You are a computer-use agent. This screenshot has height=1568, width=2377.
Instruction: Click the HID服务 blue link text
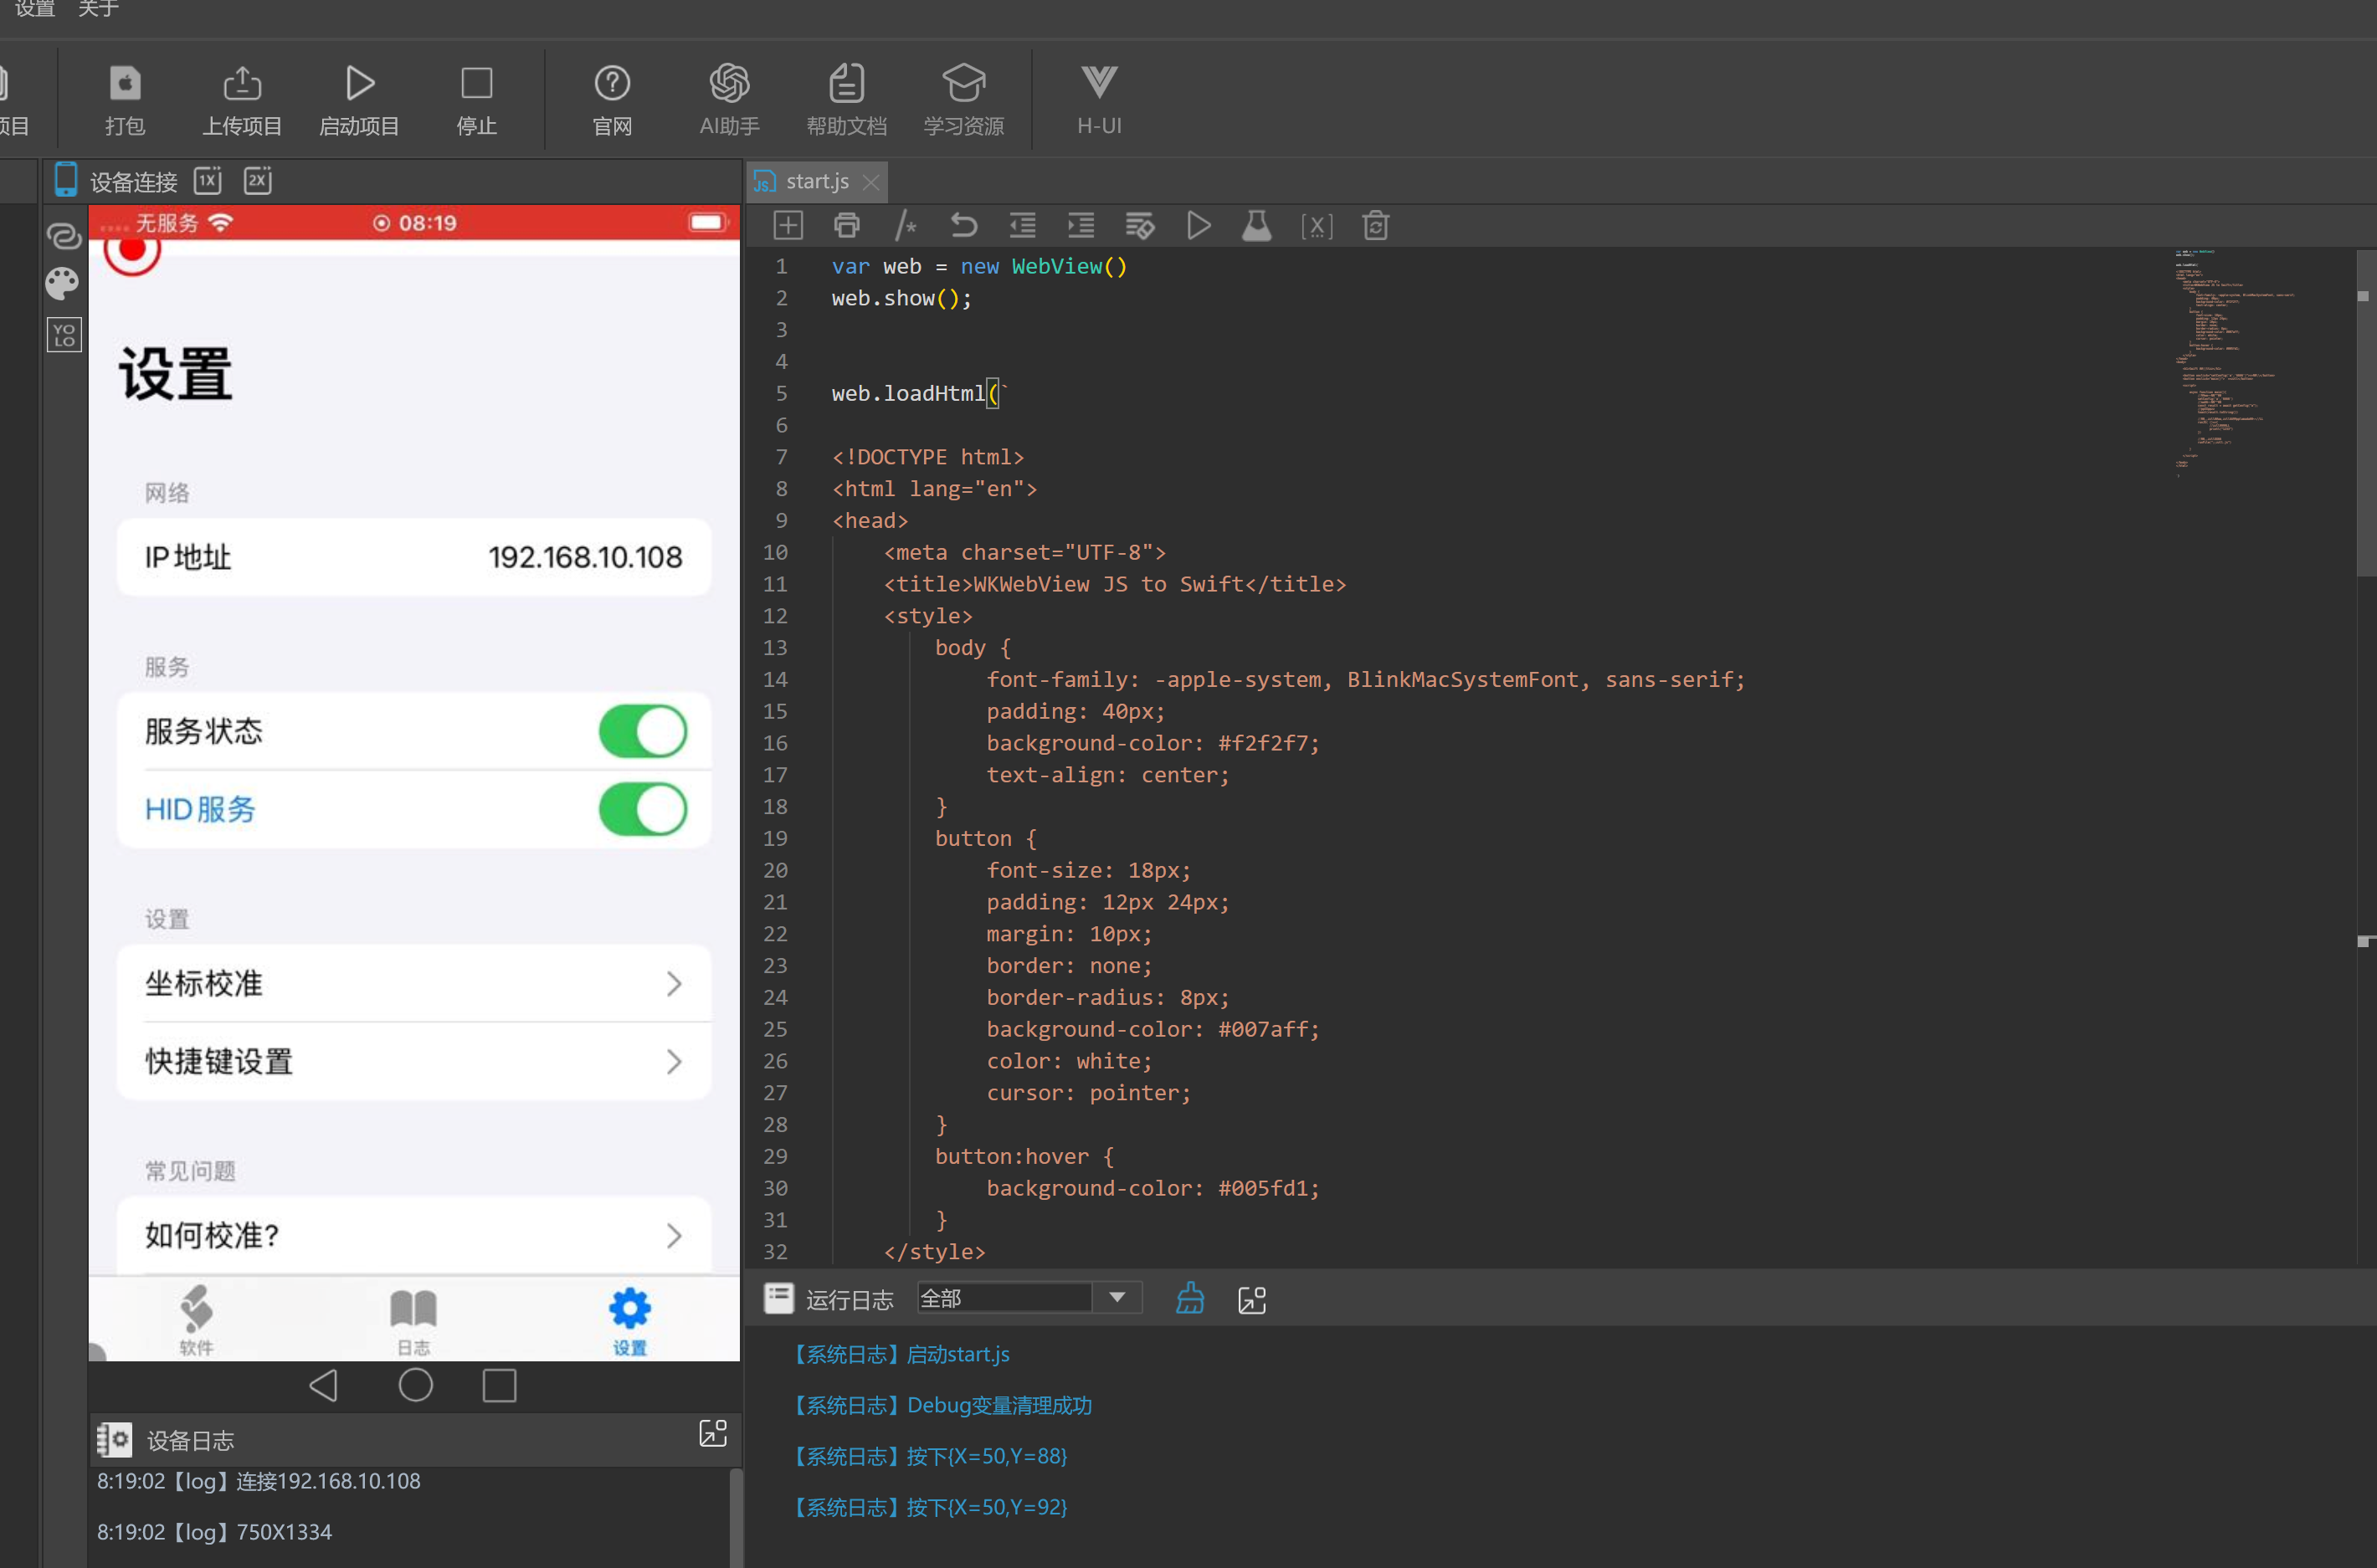point(200,809)
